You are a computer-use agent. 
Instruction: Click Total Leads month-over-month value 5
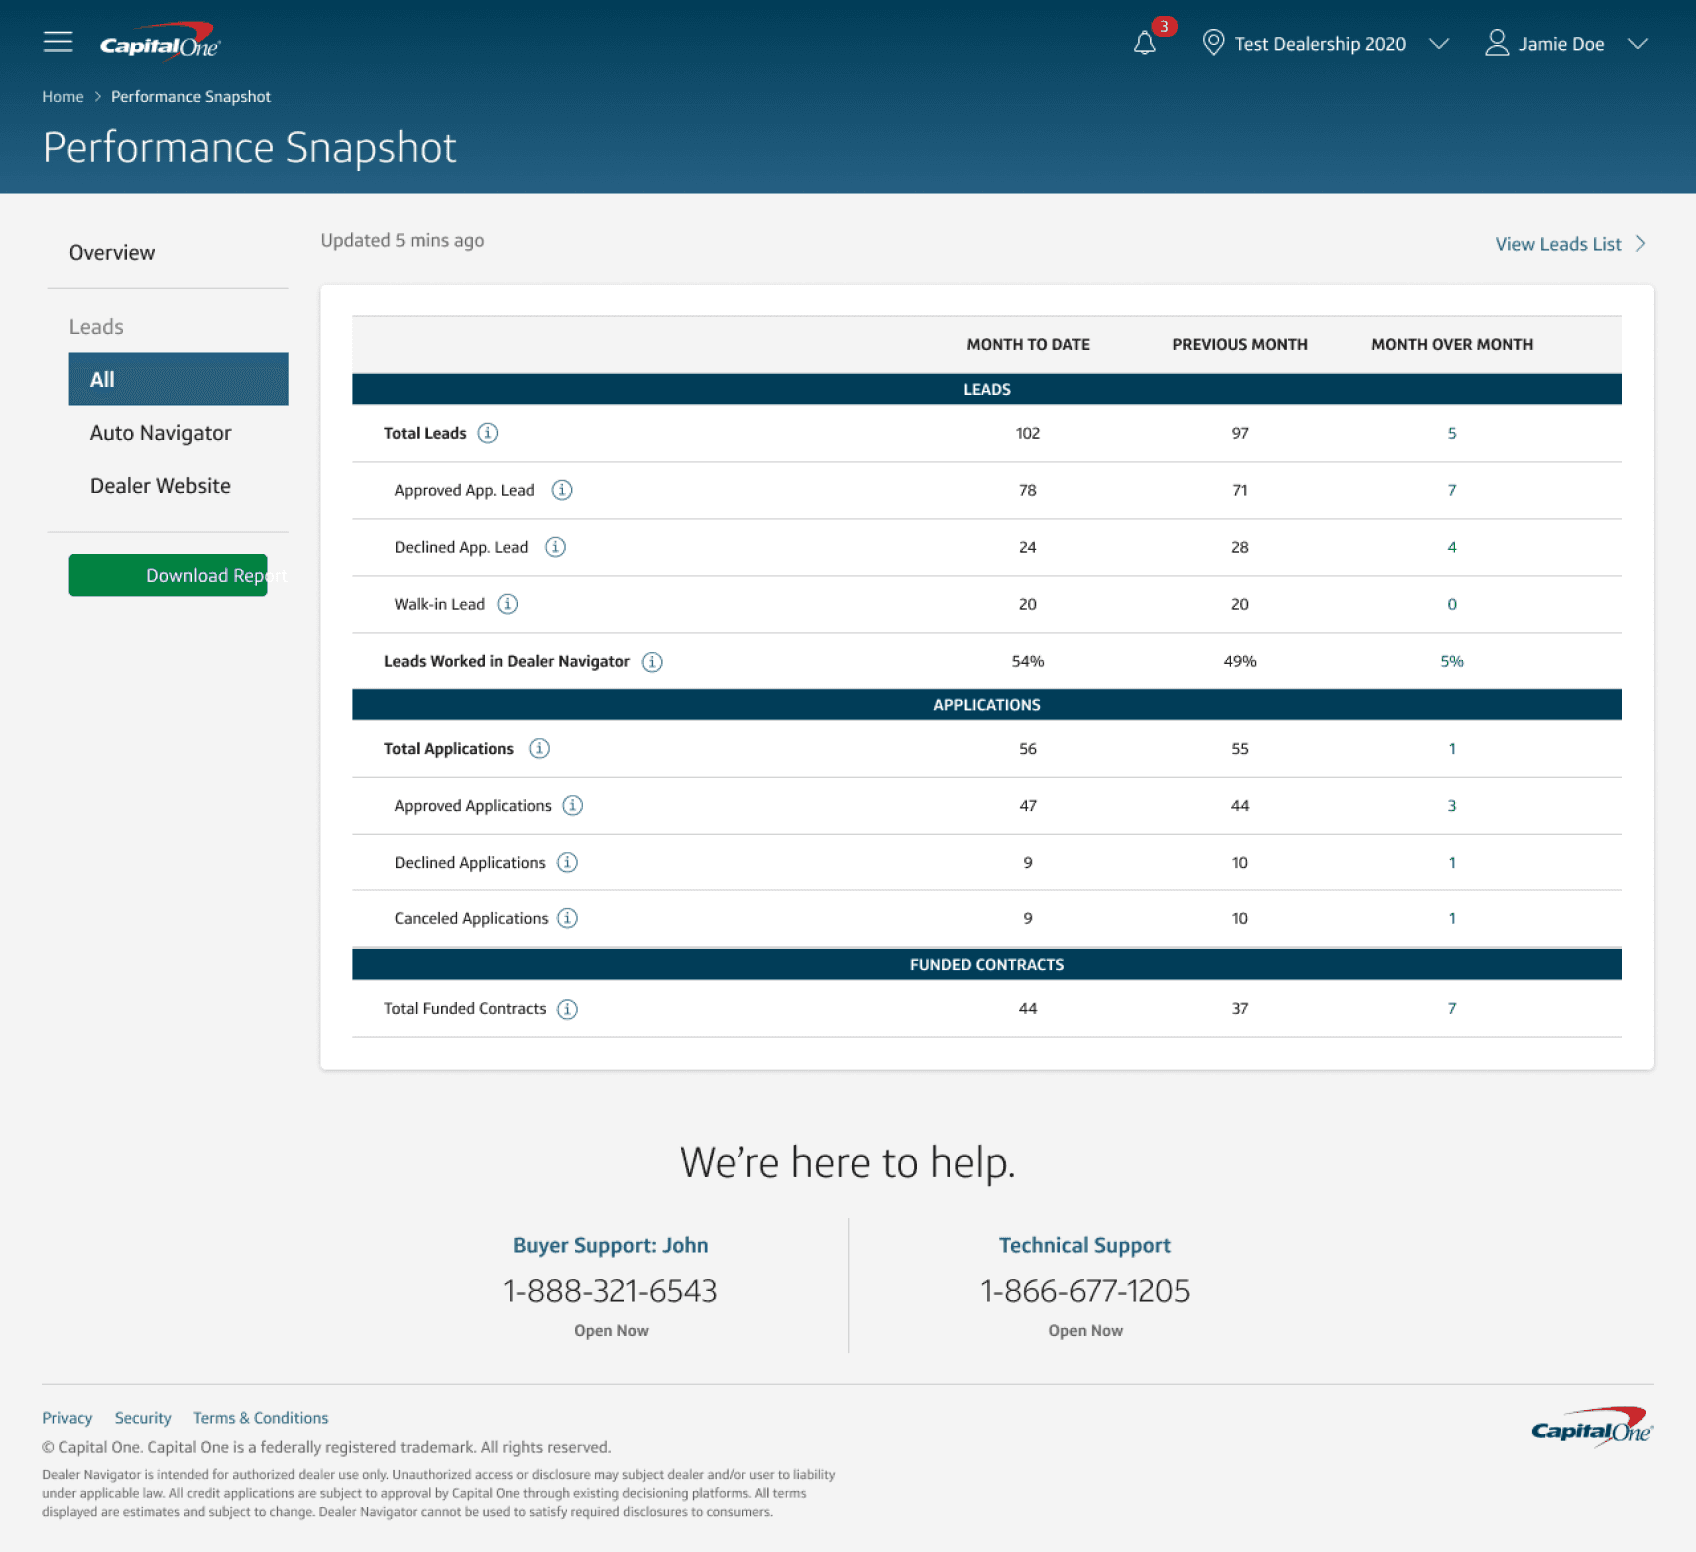click(1452, 433)
